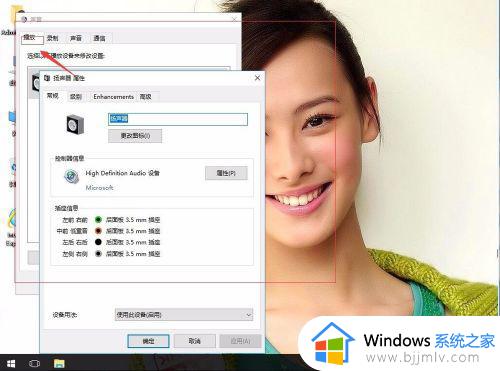Select the 录制 tab in the Sound window
500x371 pixels.
coord(52,38)
